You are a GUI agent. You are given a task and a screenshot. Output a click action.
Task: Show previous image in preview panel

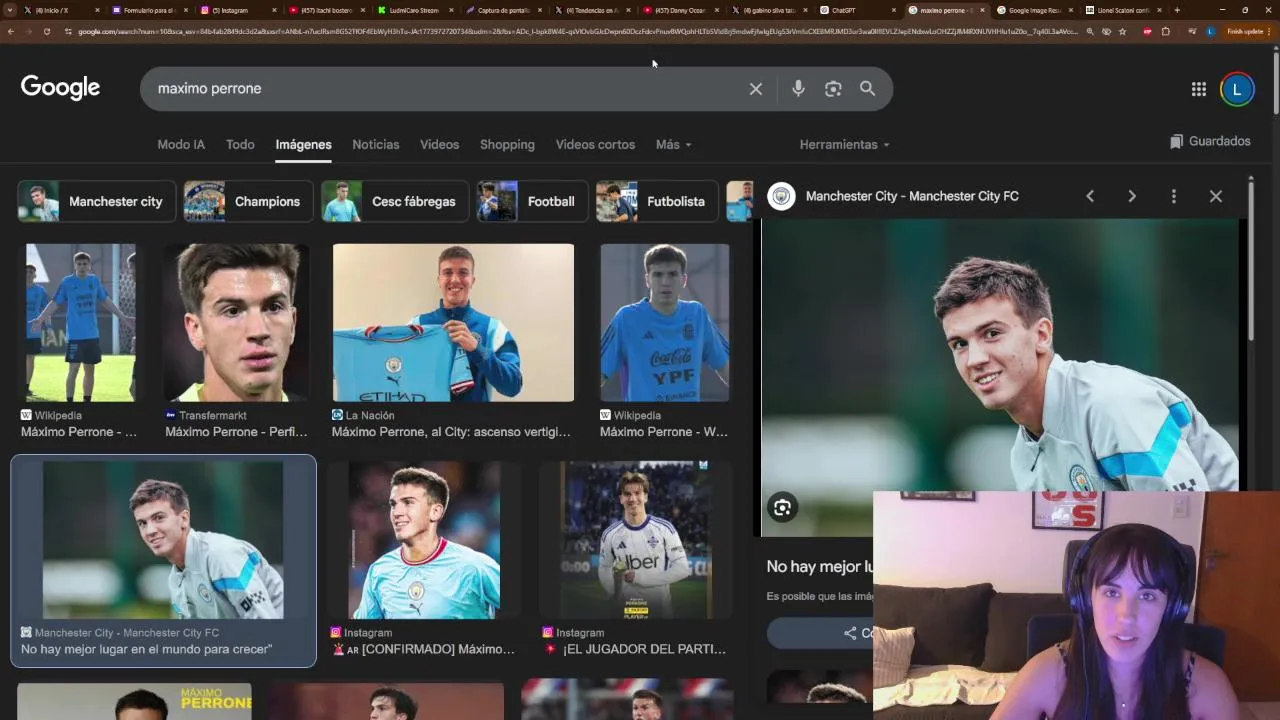[x=1090, y=196]
